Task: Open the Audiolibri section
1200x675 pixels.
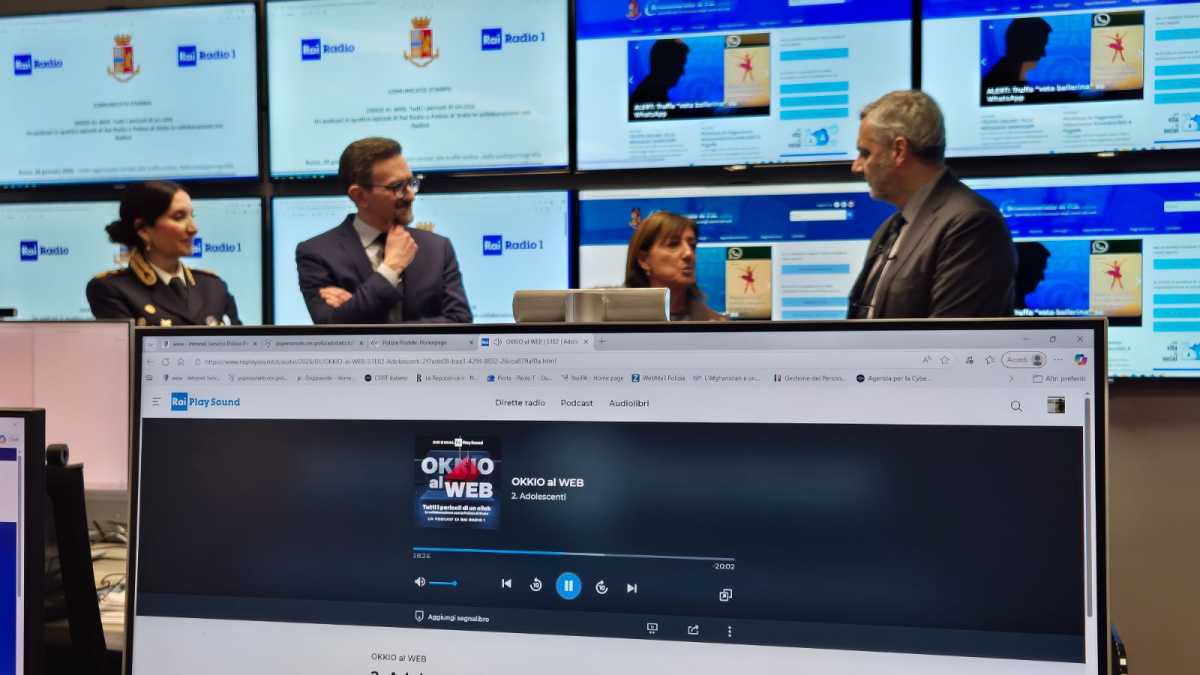Action: point(629,404)
